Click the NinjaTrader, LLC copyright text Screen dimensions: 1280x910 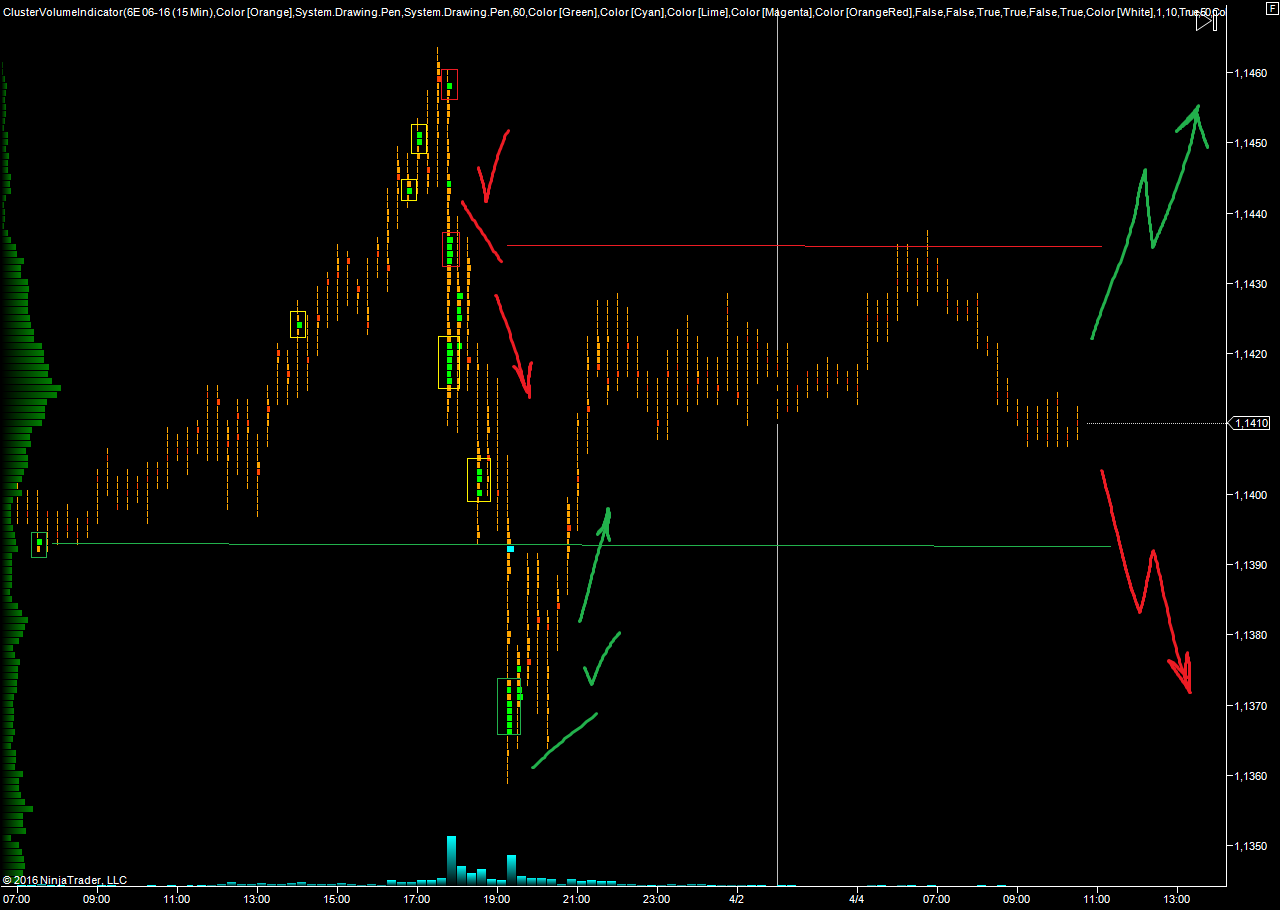pos(65,880)
